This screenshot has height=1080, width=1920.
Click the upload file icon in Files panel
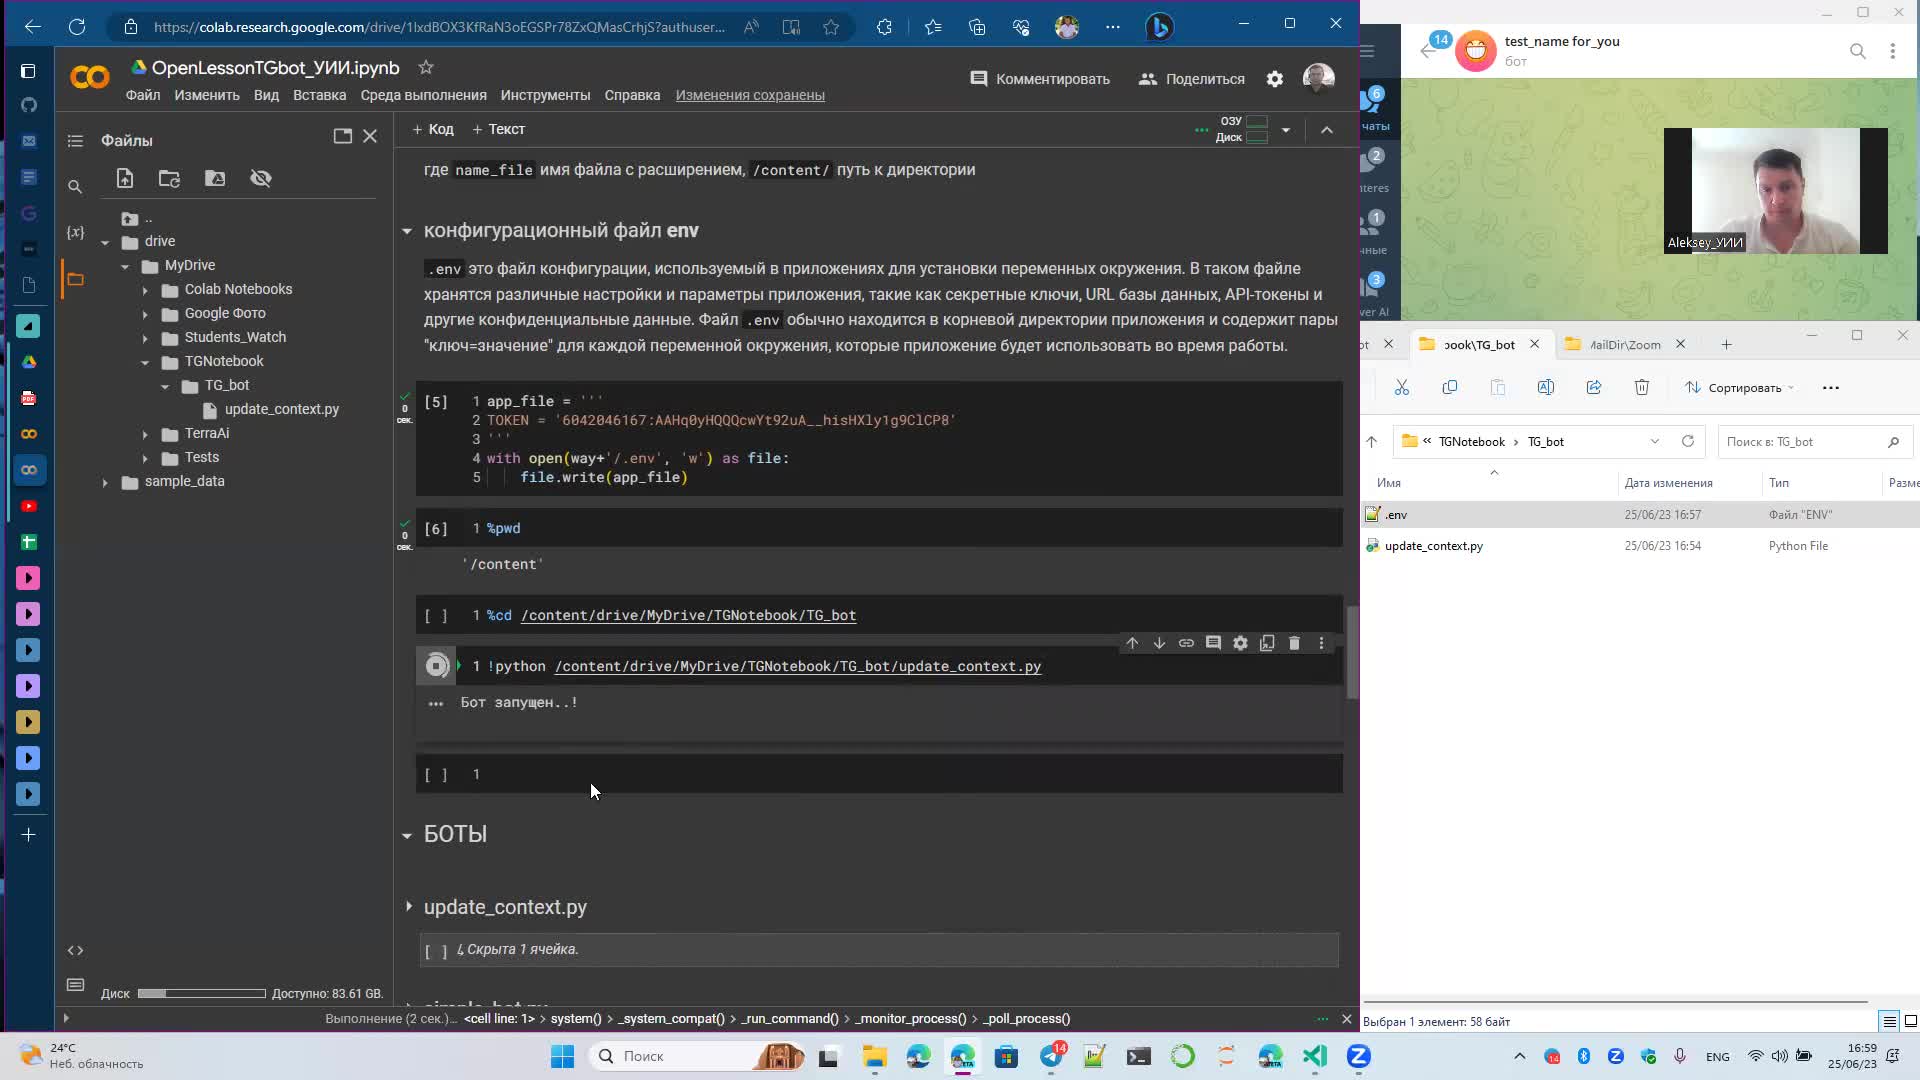tap(123, 177)
